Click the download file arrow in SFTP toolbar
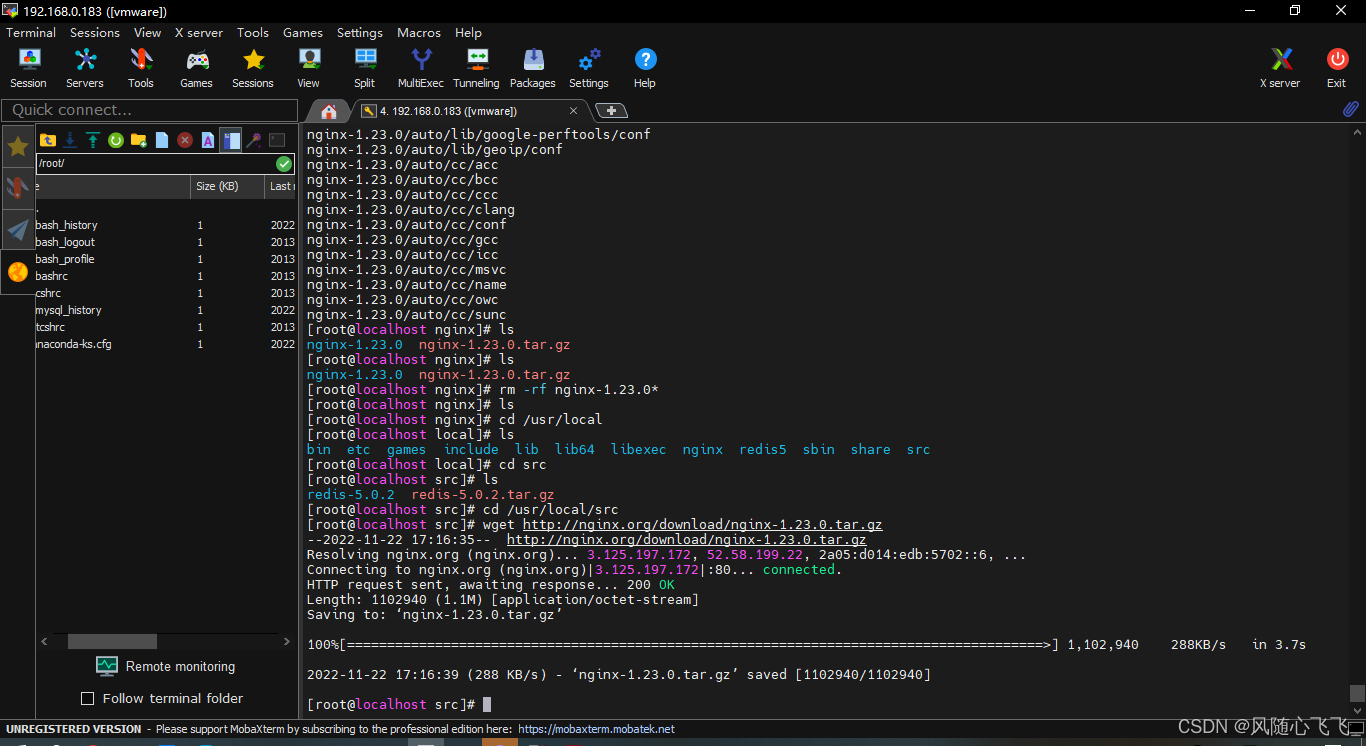 click(70, 140)
